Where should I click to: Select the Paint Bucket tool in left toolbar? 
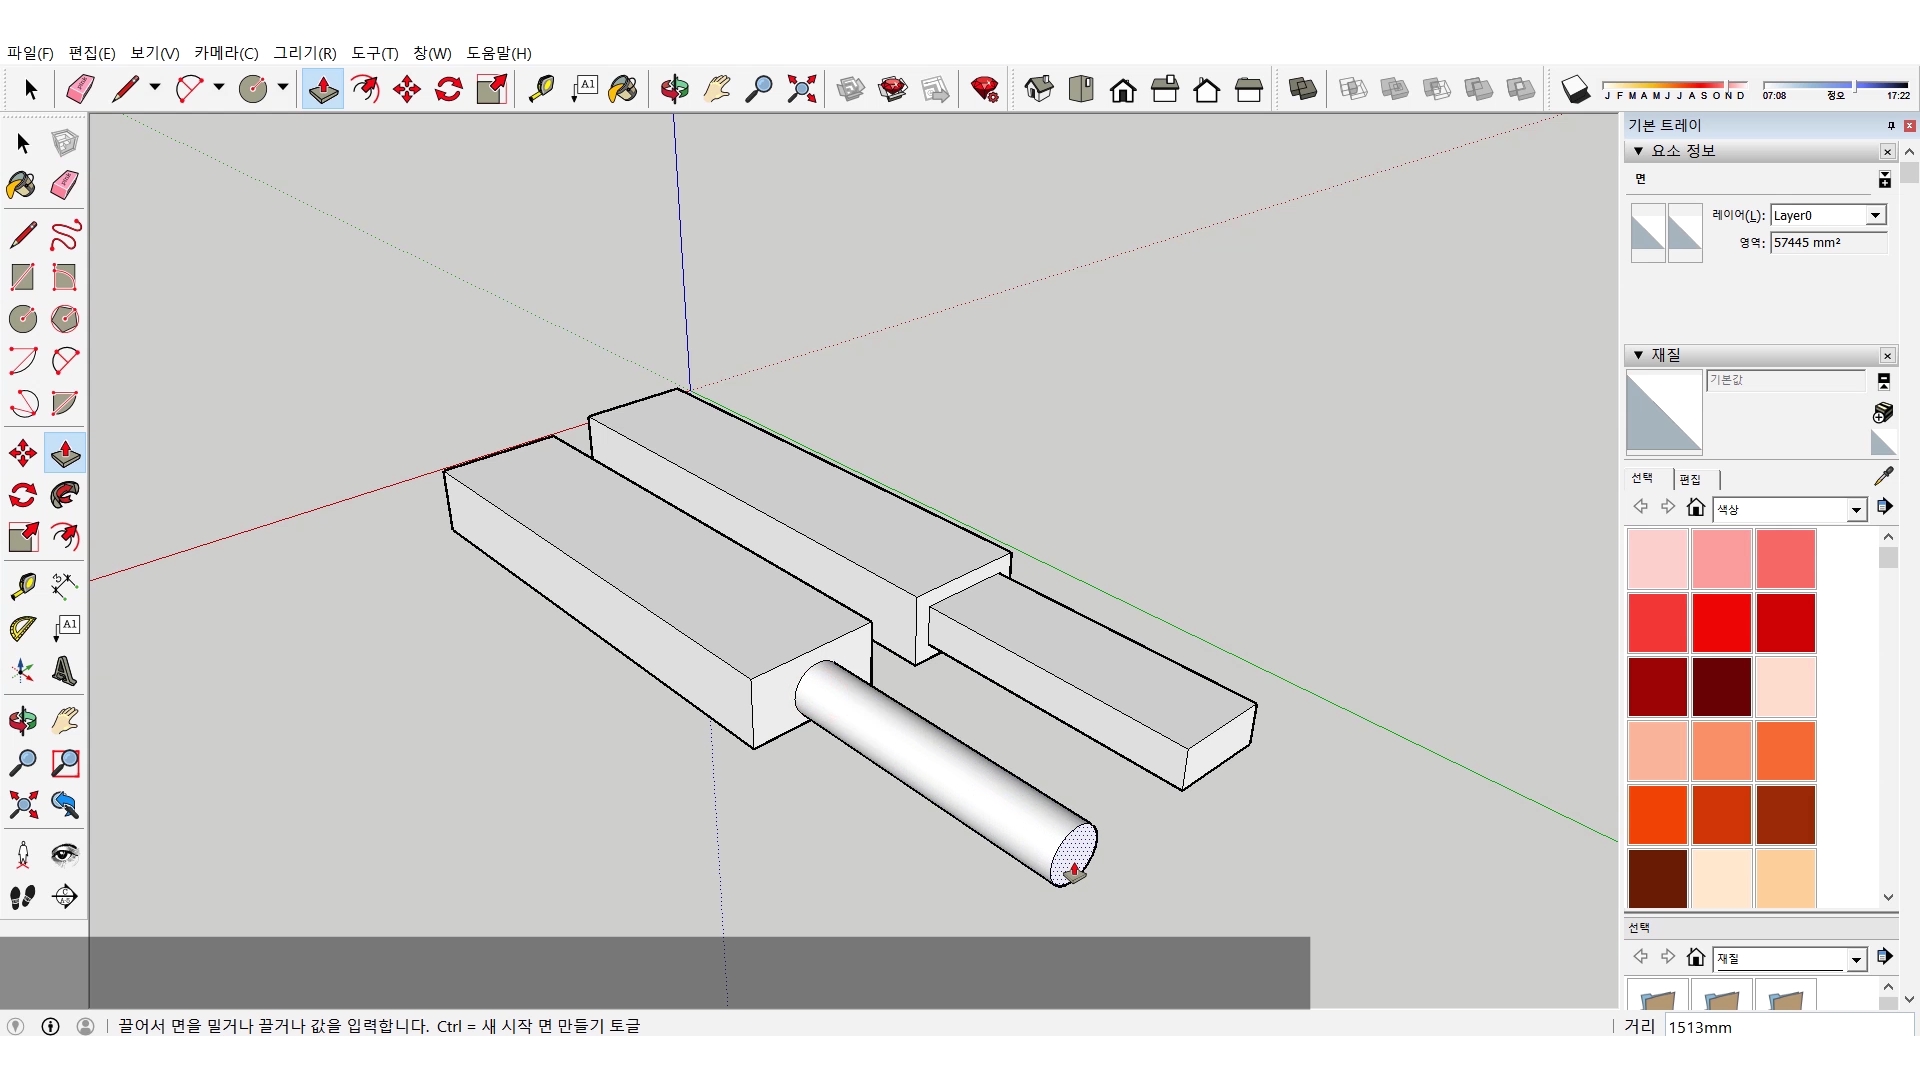coord(22,185)
